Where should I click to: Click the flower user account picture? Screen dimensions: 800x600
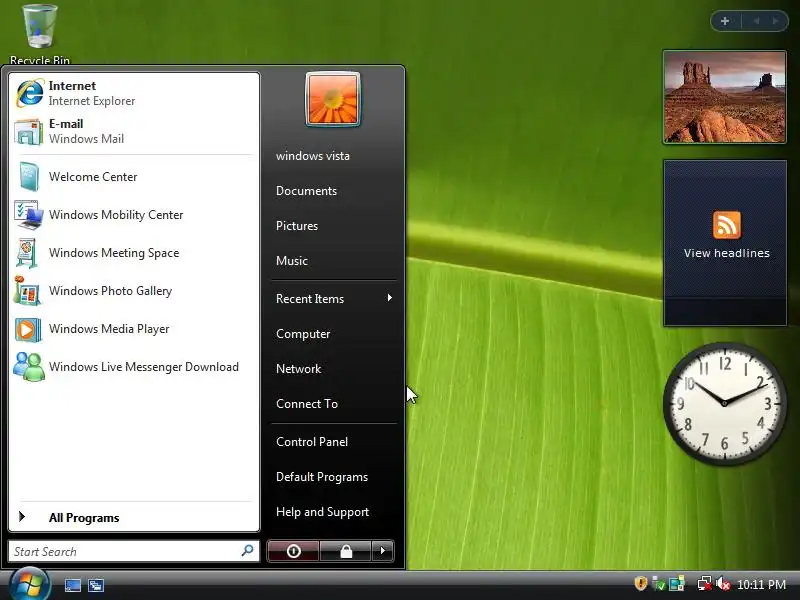(x=333, y=99)
